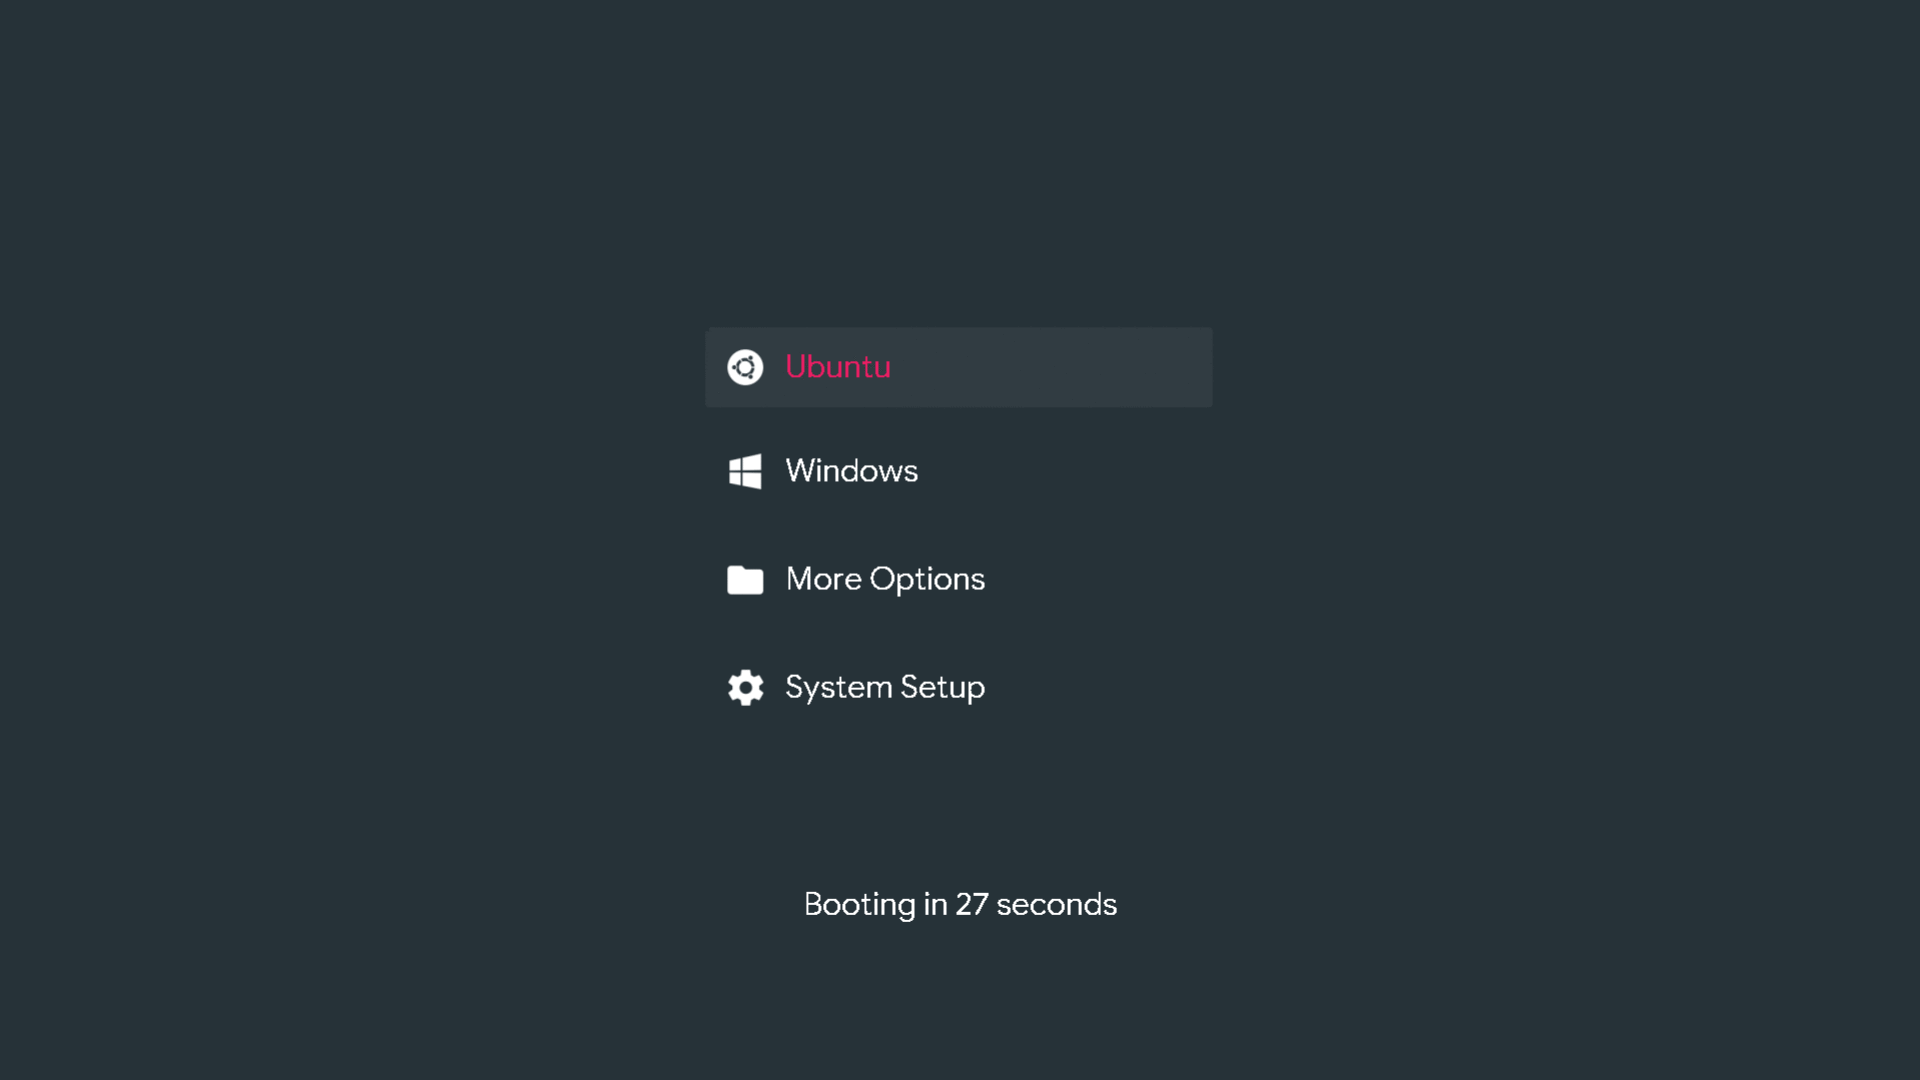The height and width of the screenshot is (1080, 1920).
Task: Click the letter W of Windows
Action: pyautogui.click(x=800, y=471)
